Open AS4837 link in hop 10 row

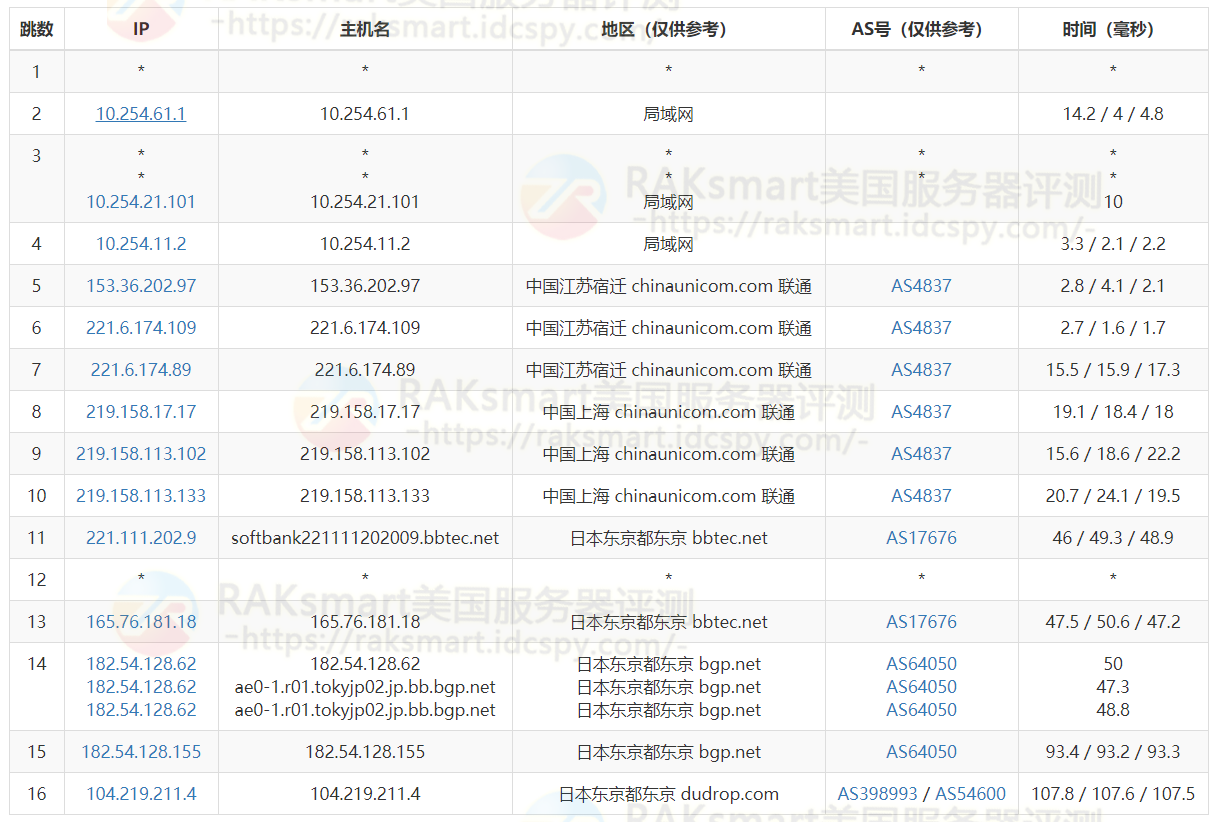pos(921,496)
